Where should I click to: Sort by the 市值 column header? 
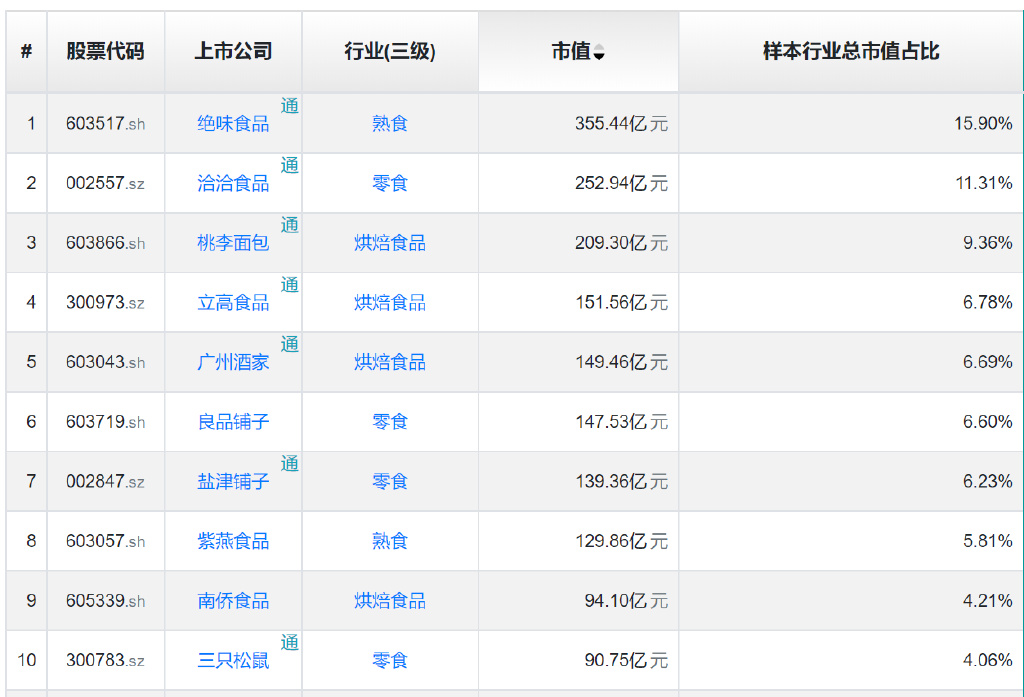click(x=578, y=51)
